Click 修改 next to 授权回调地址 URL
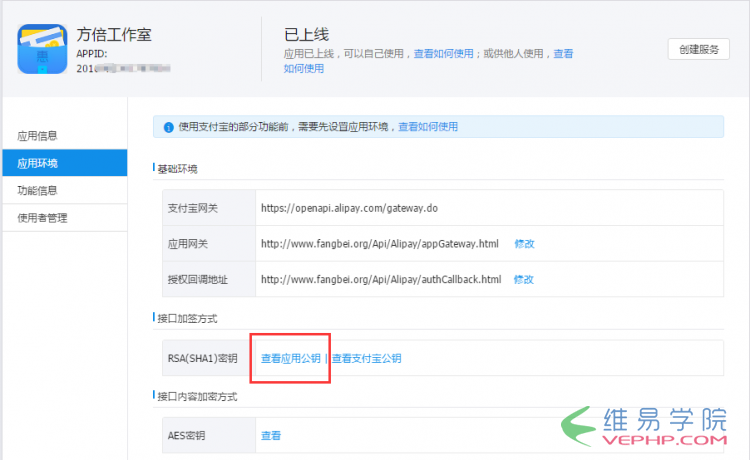This screenshot has height=460, width=750. 524,280
